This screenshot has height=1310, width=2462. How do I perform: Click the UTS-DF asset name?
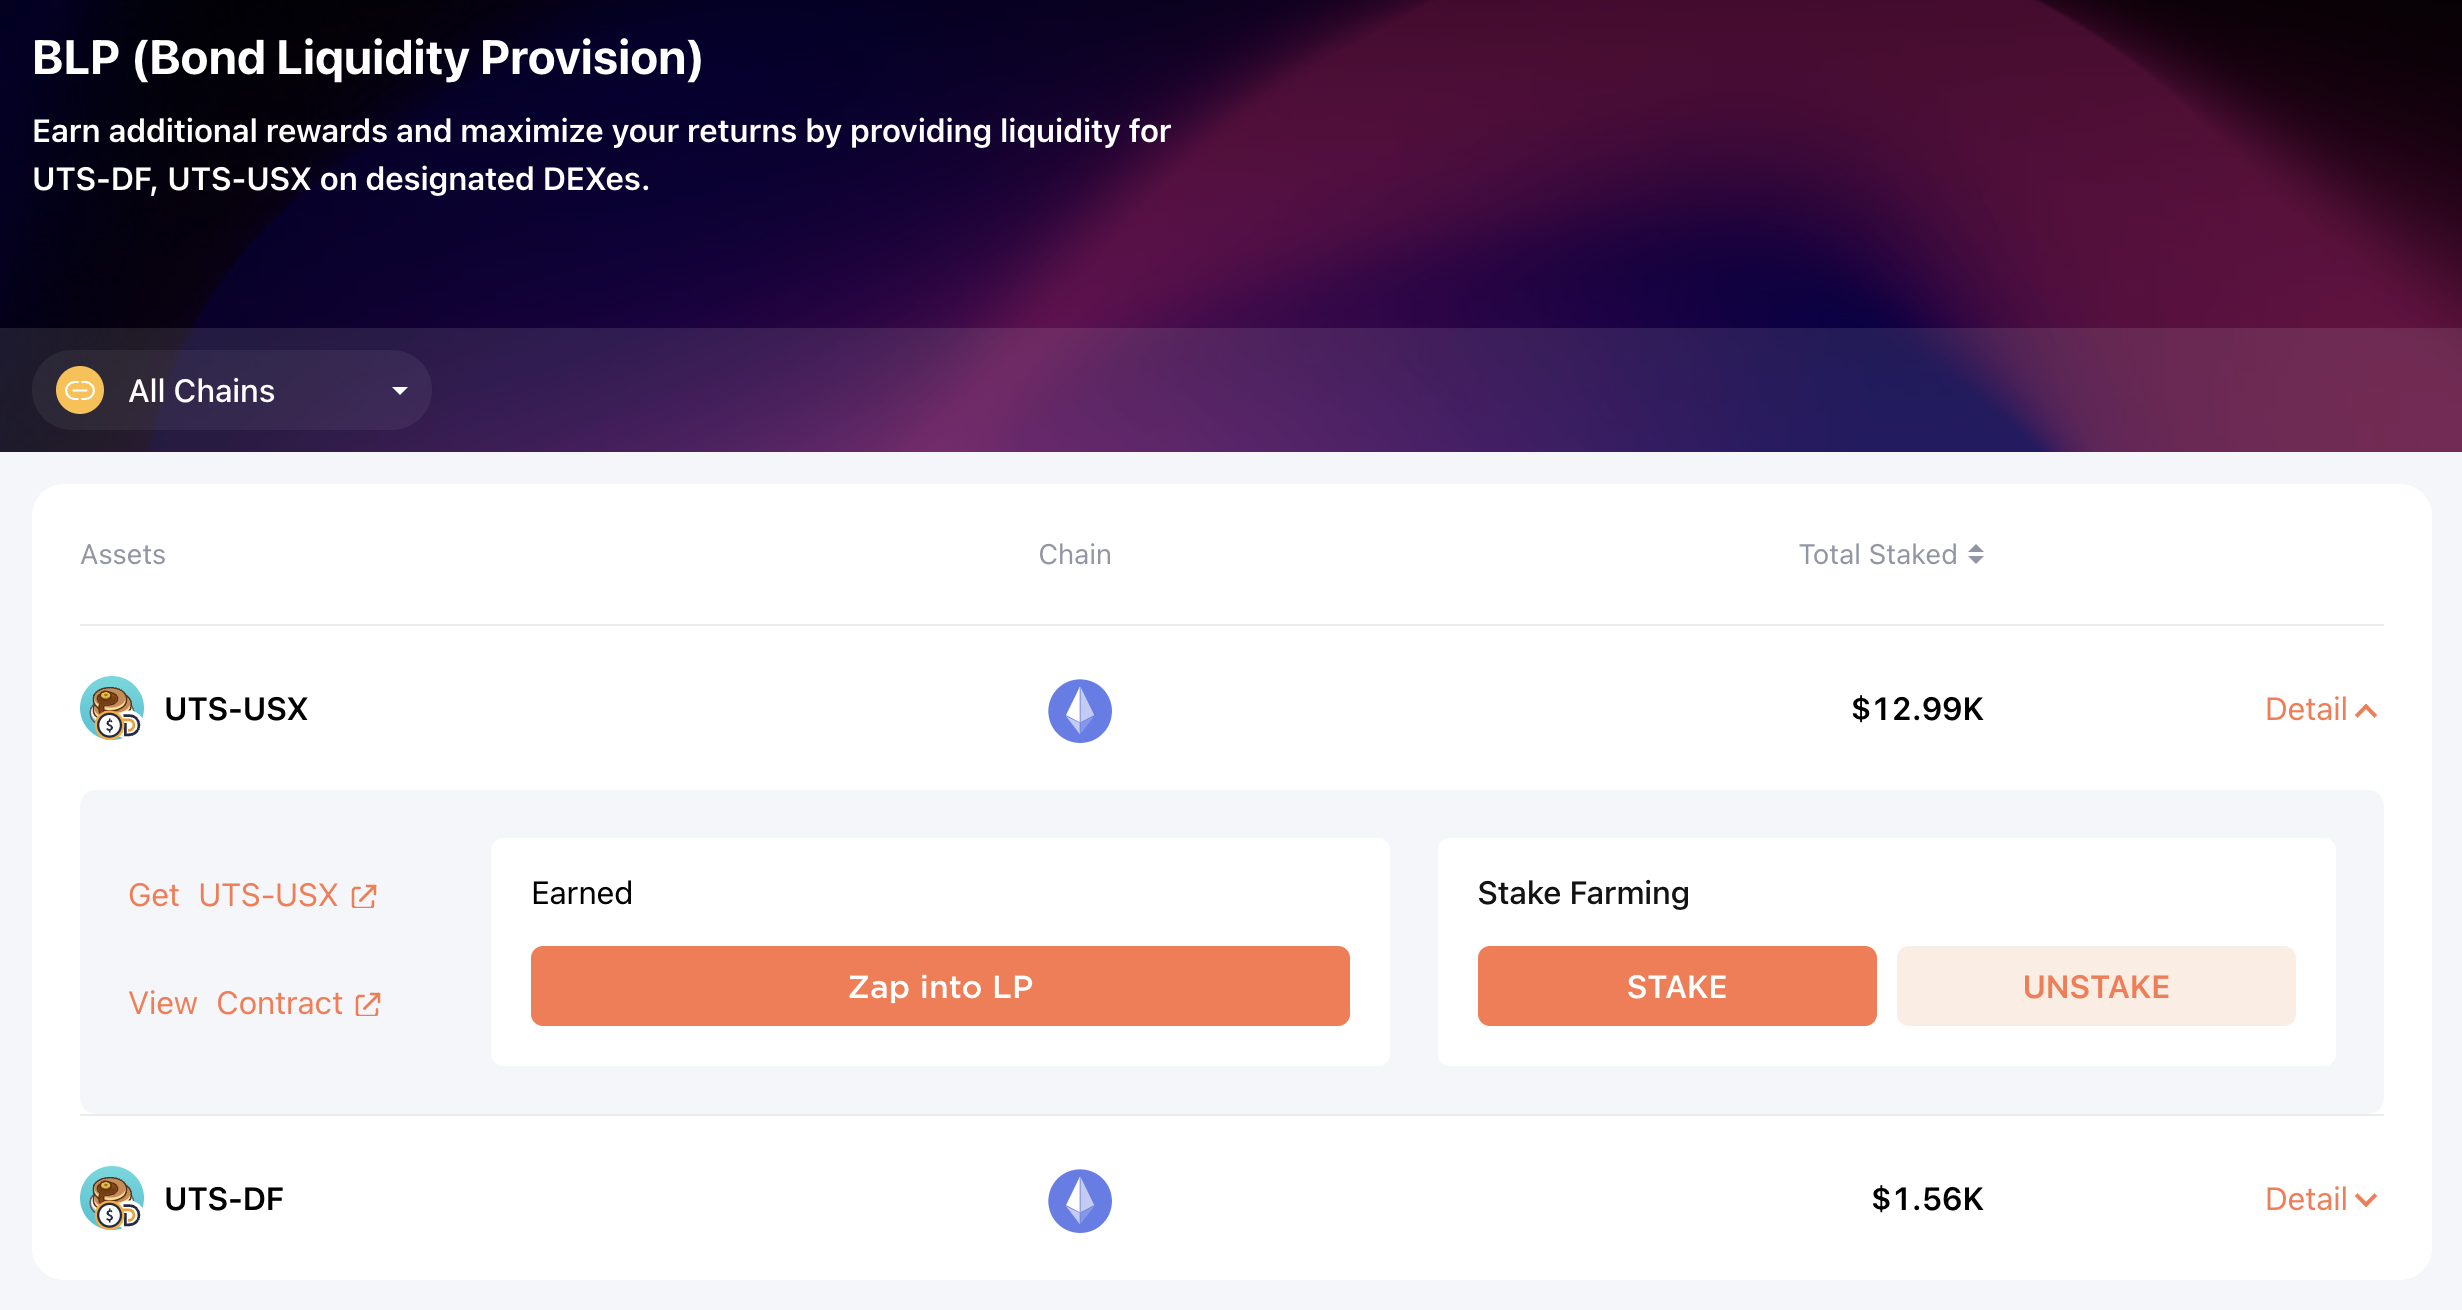224,1199
